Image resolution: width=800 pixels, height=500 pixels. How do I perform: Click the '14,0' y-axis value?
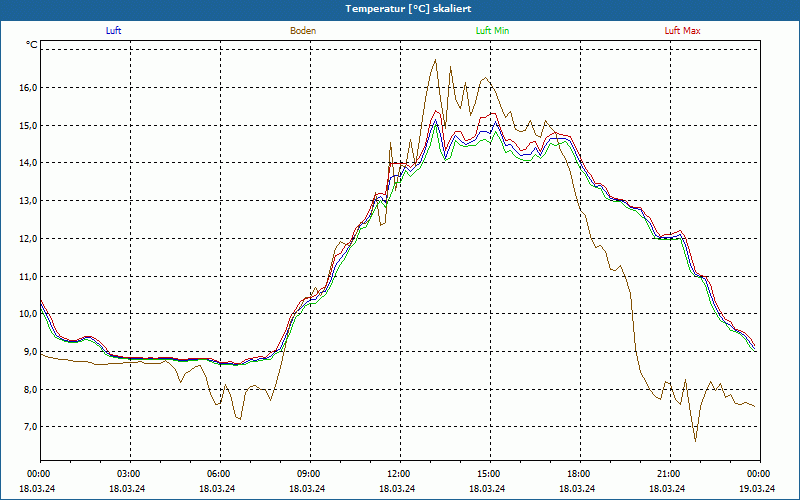point(28,163)
